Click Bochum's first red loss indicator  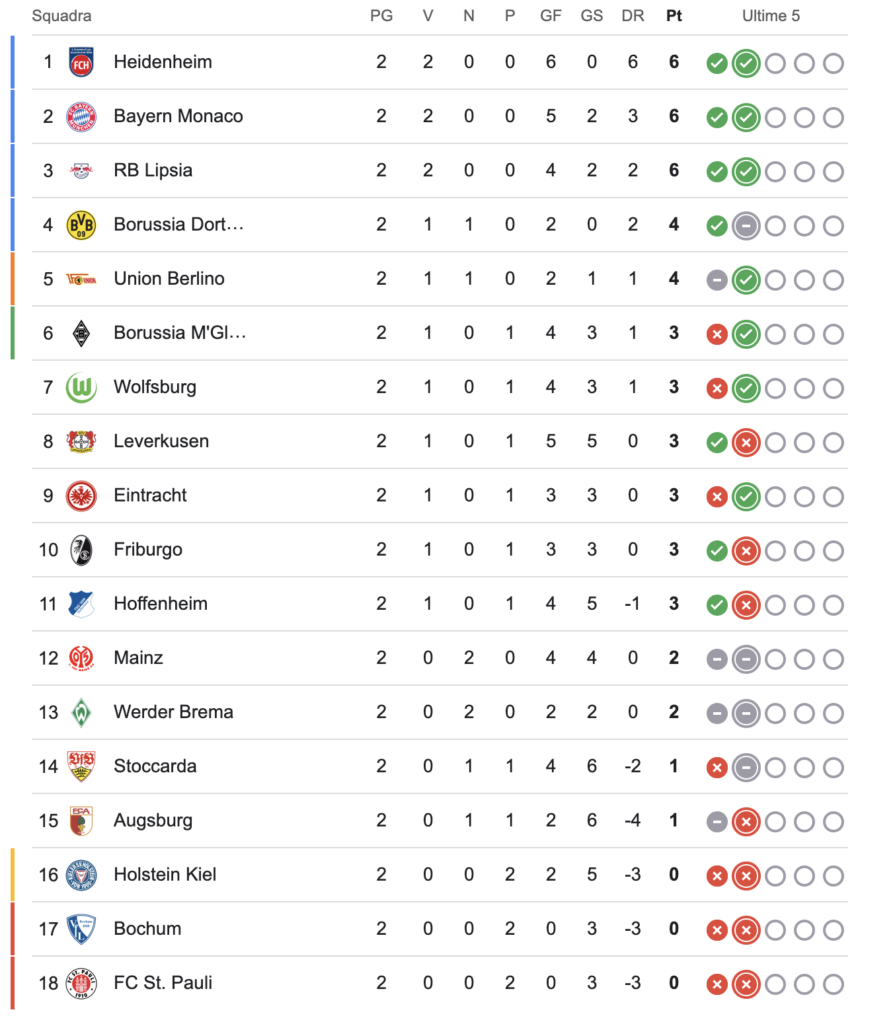[x=717, y=931]
